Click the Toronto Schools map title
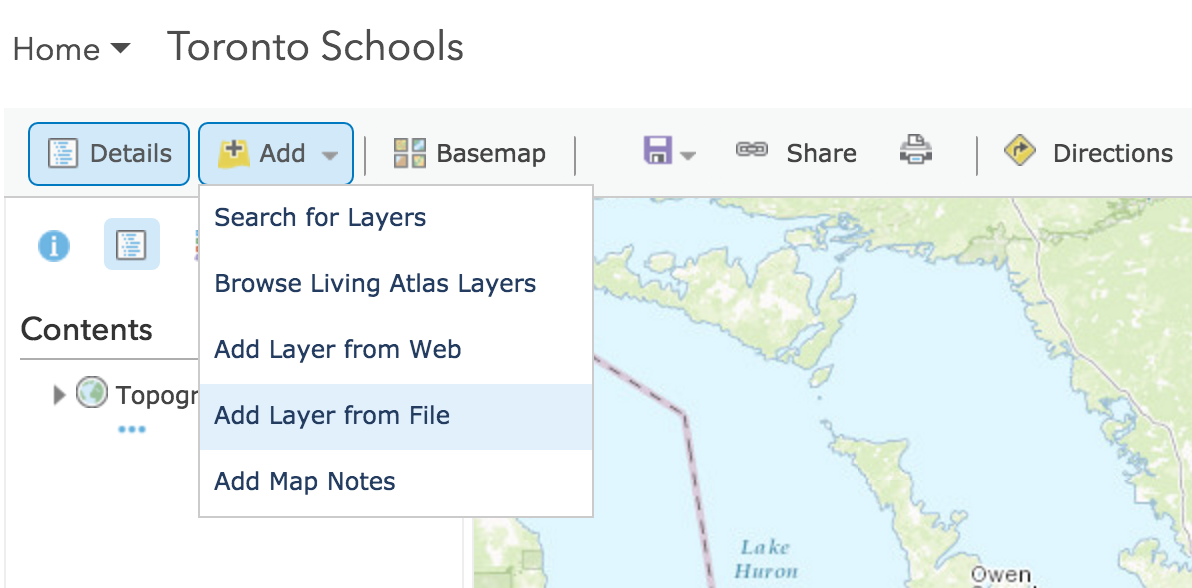The width and height of the screenshot is (1192, 588). pos(315,47)
